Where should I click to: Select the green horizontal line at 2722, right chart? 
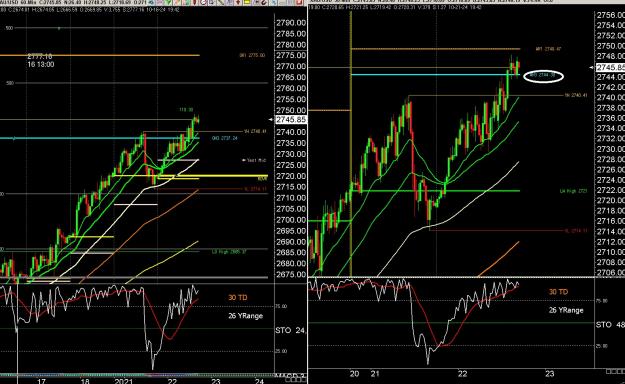pyautogui.click(x=435, y=191)
